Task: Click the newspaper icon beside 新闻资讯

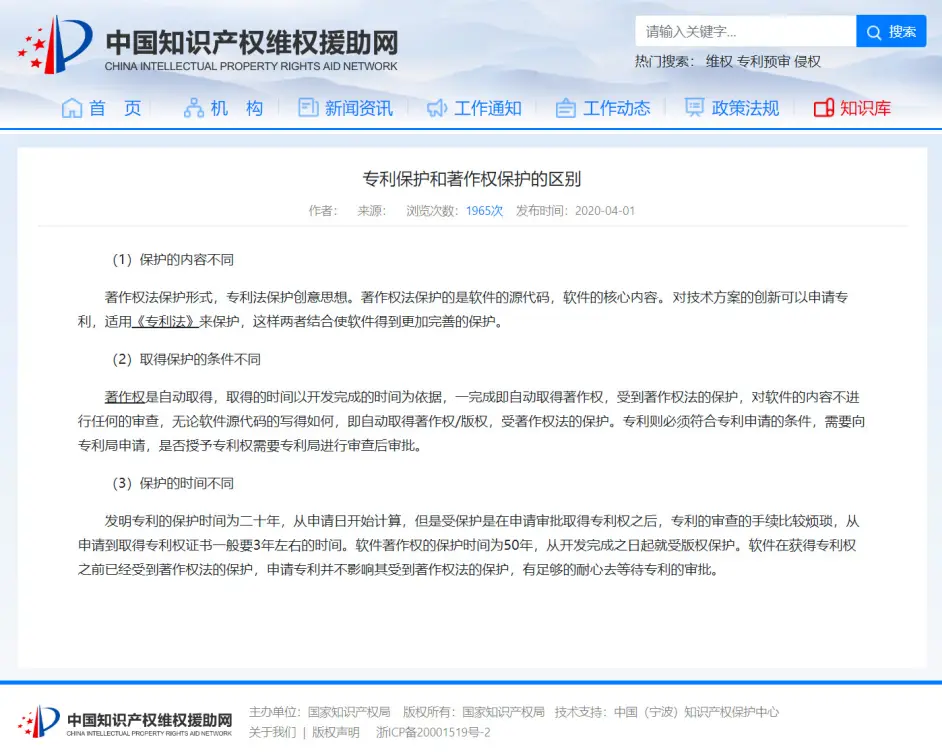Action: coord(308,108)
